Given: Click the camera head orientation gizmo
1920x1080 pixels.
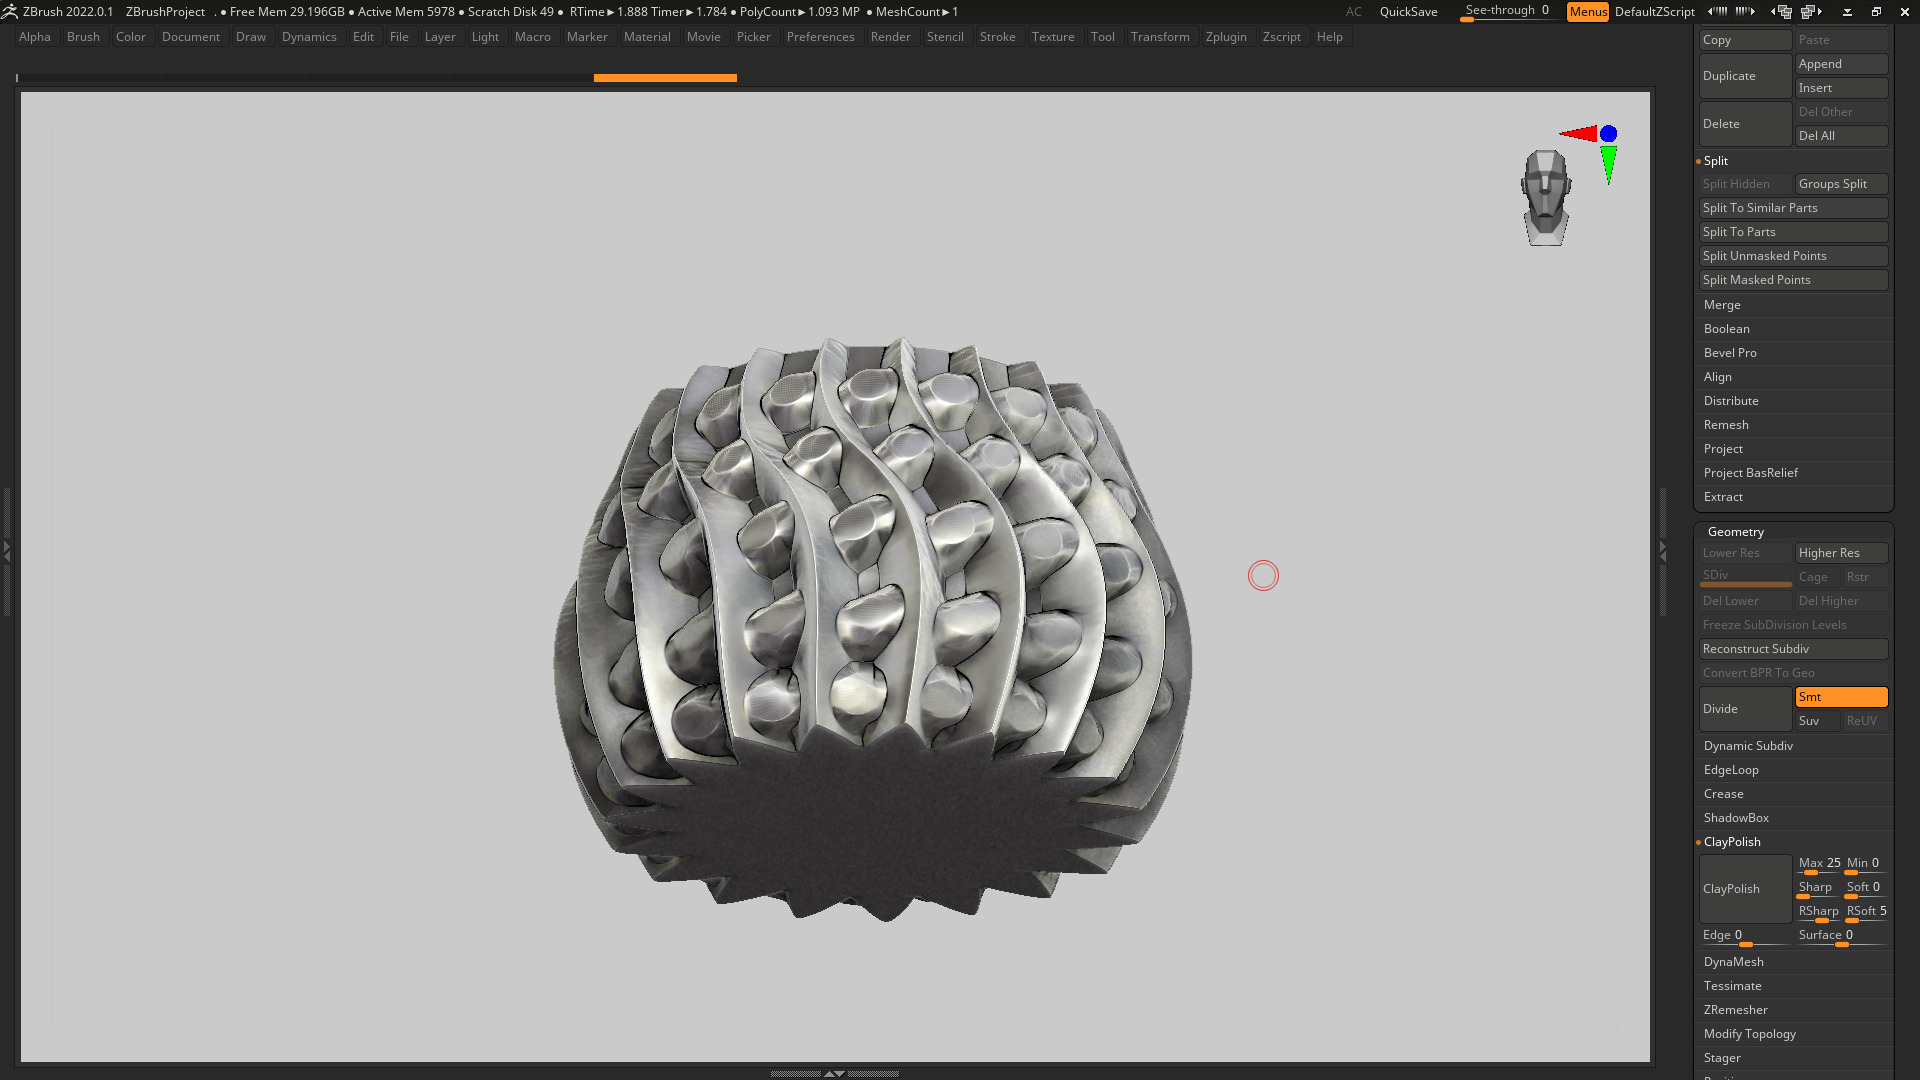Looking at the screenshot, I should pyautogui.click(x=1546, y=198).
